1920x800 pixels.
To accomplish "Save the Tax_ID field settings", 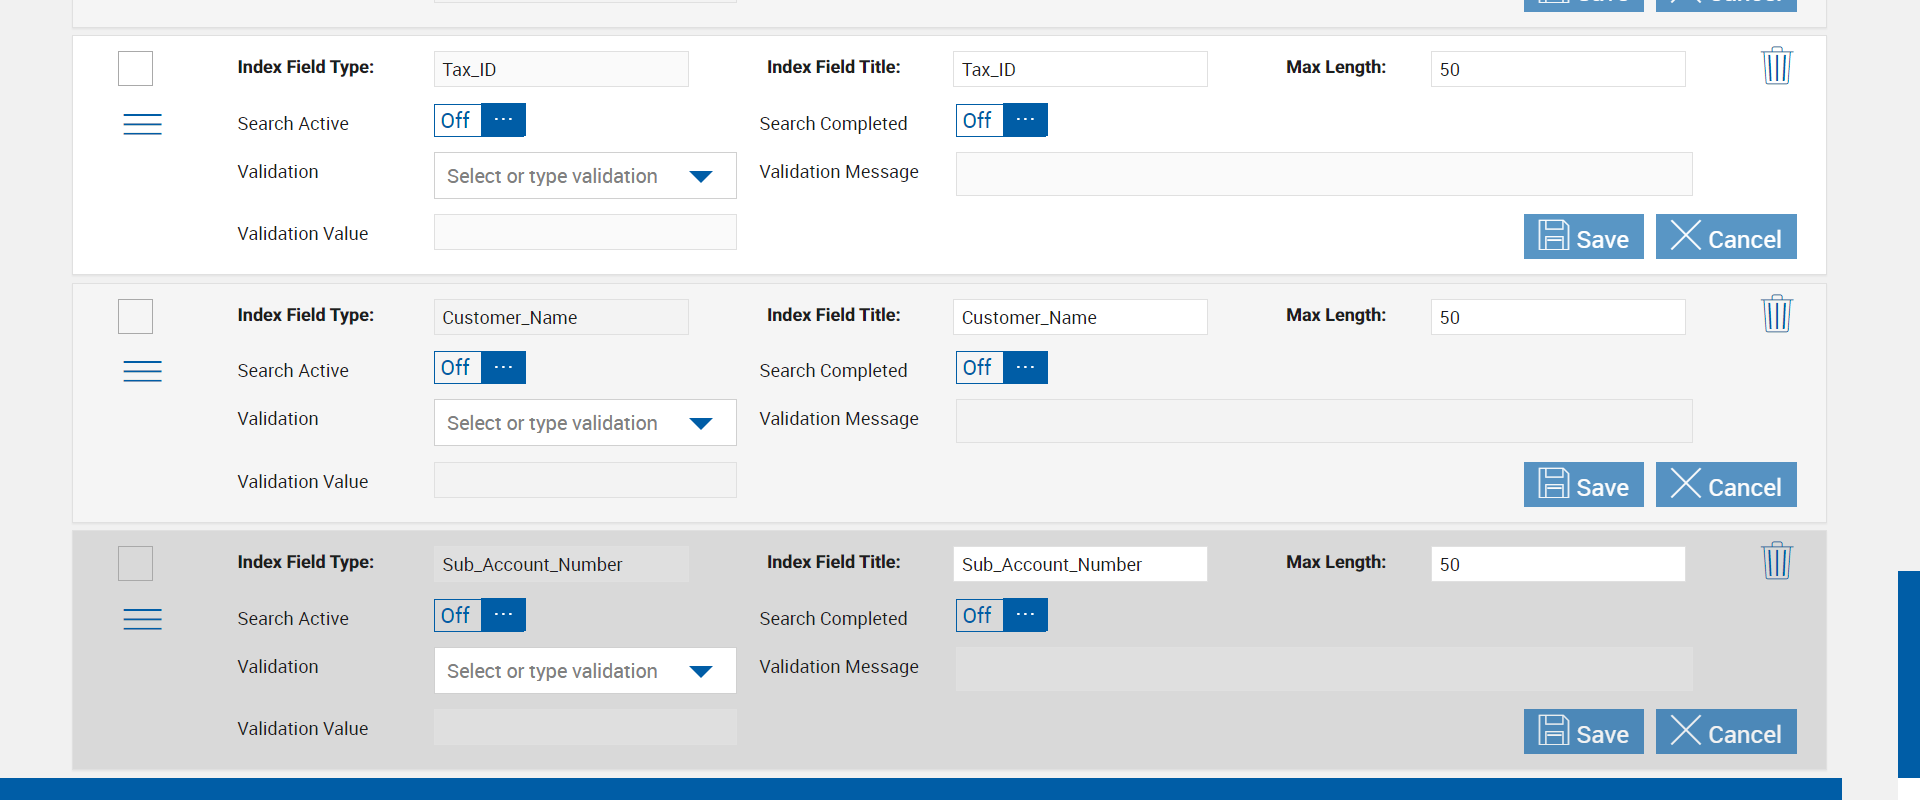I will [x=1583, y=237].
